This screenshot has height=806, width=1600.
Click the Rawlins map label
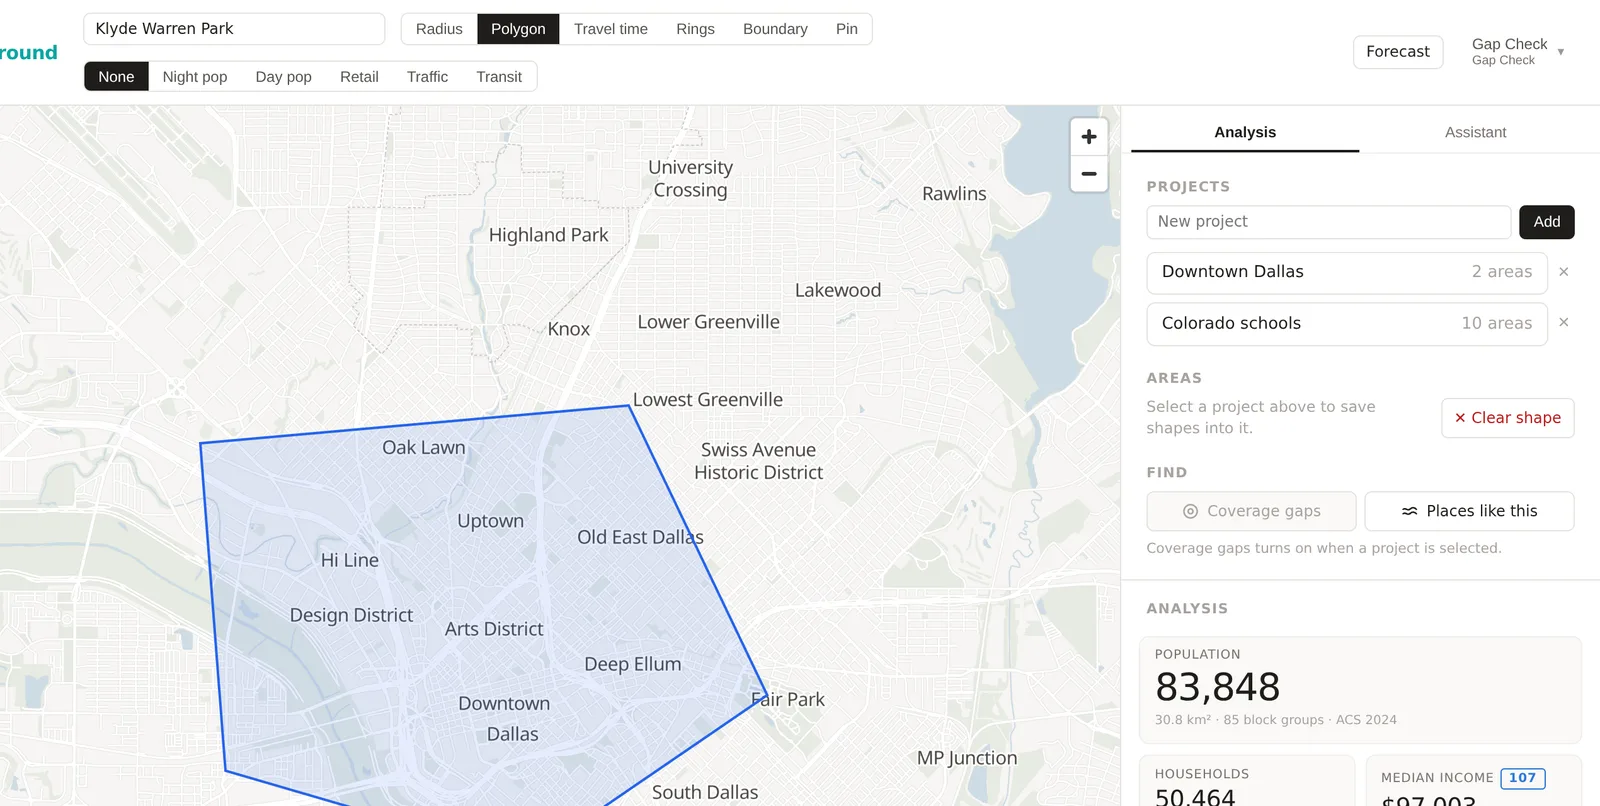pyautogui.click(x=954, y=194)
